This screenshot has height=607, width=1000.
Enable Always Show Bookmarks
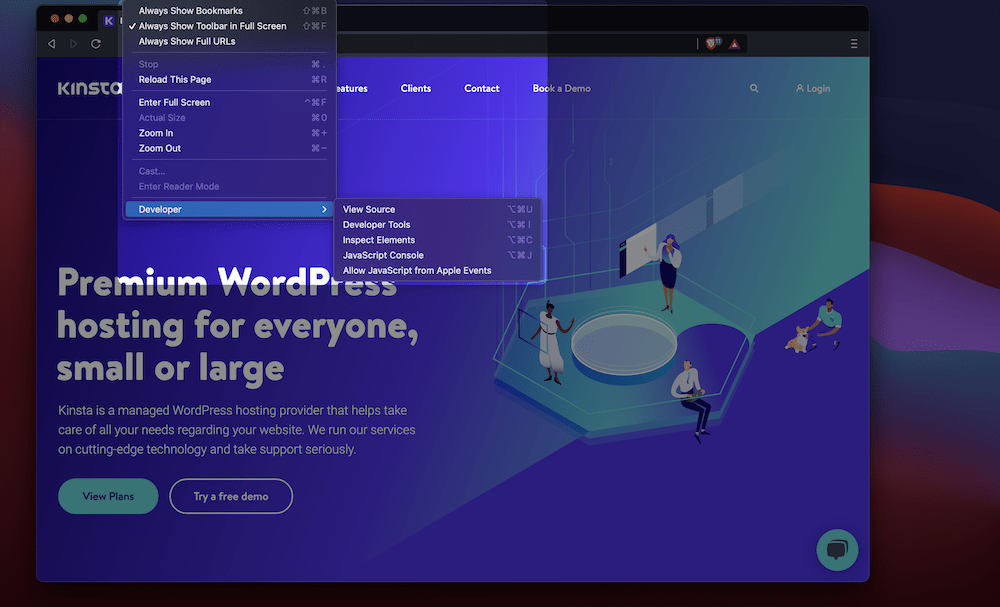pos(190,11)
